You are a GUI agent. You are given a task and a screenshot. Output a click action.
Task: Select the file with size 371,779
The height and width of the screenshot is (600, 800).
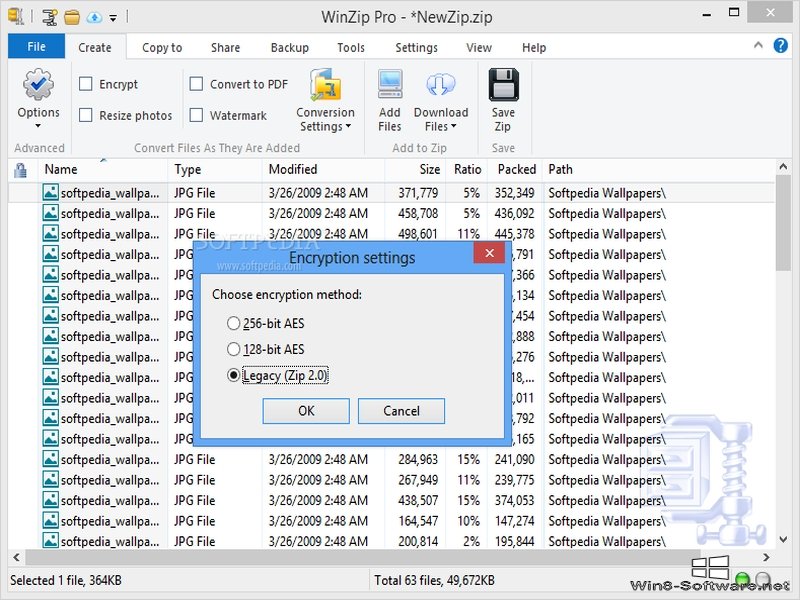click(x=391, y=192)
